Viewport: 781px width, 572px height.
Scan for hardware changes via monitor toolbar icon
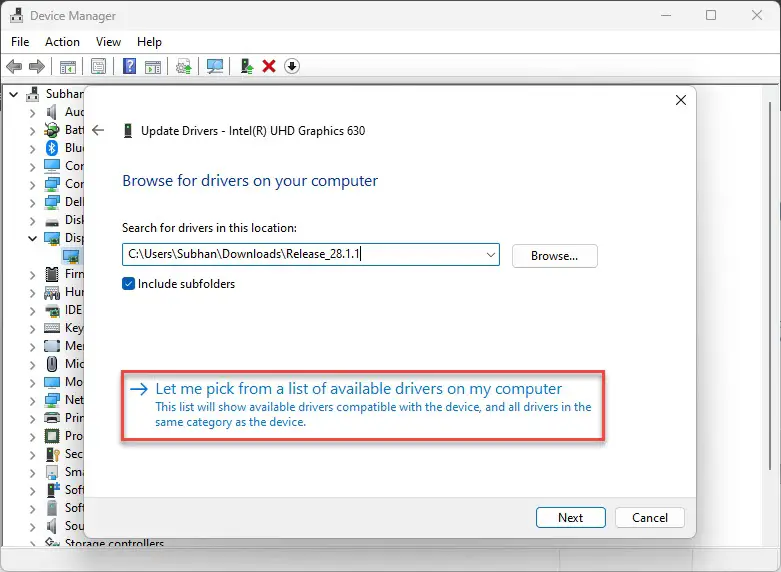pyautogui.click(x=215, y=66)
